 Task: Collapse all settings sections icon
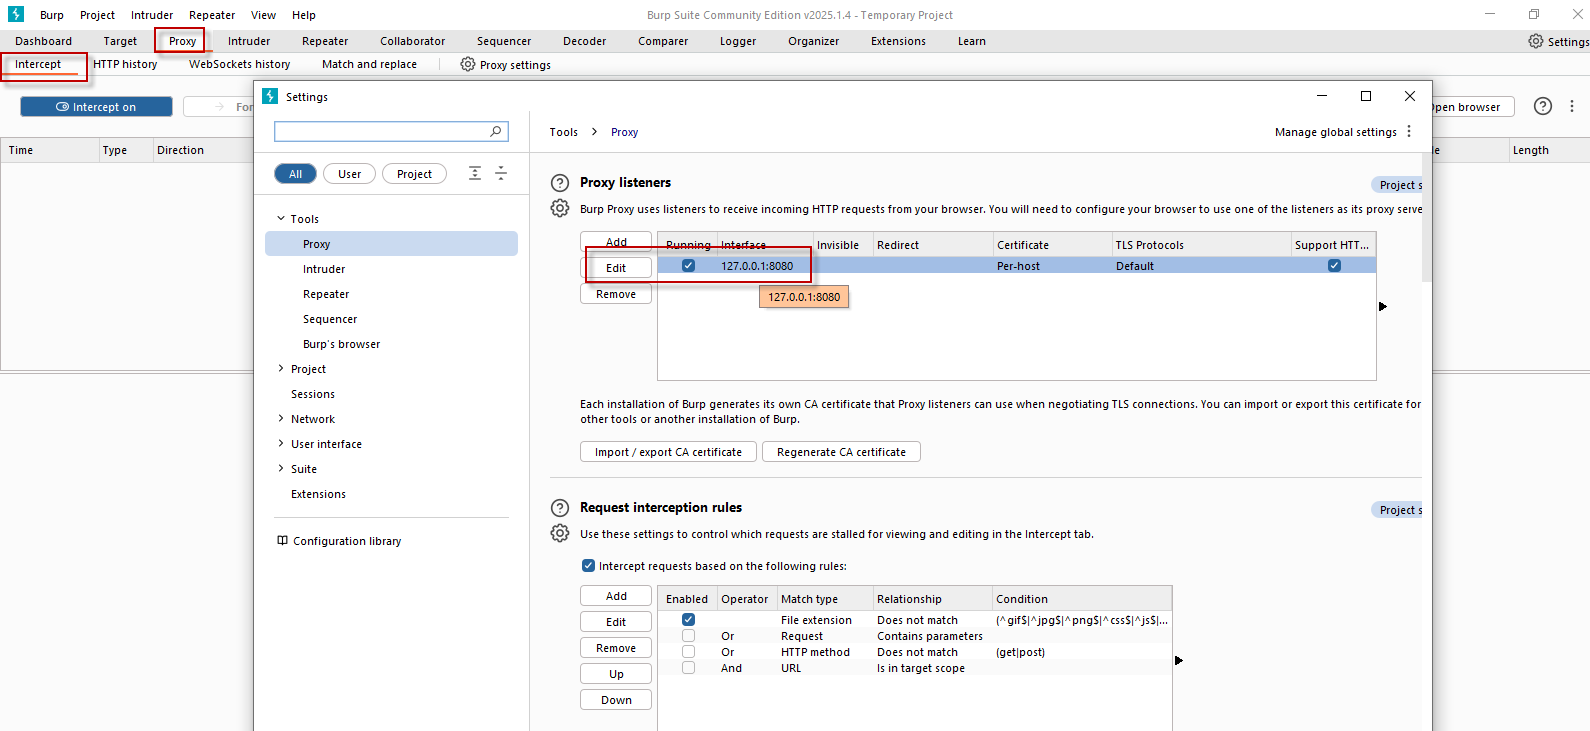[x=501, y=173]
